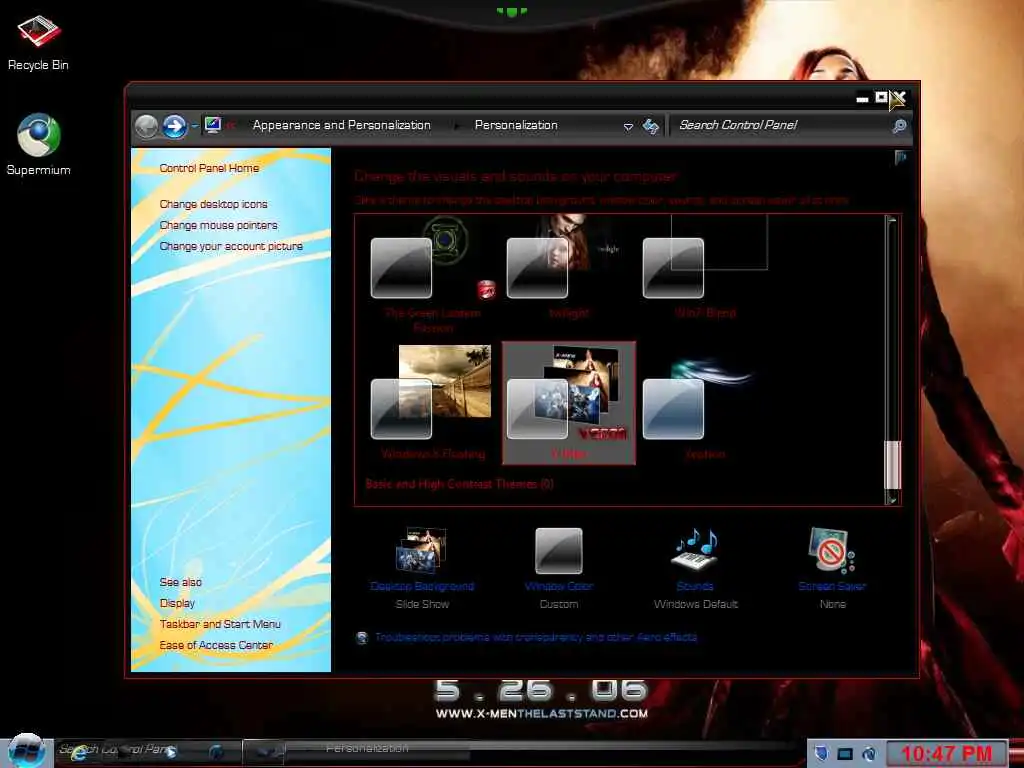Open the Display link under See also

177,603
